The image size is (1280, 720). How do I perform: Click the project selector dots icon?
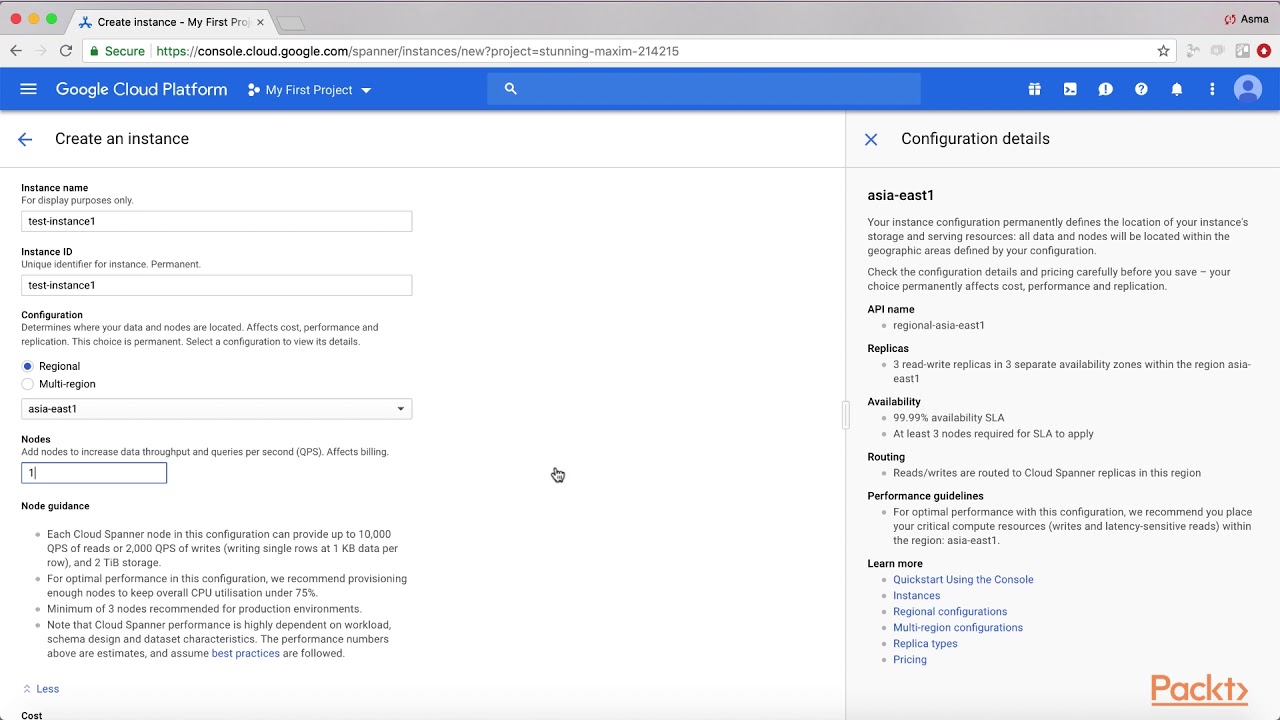(254, 90)
